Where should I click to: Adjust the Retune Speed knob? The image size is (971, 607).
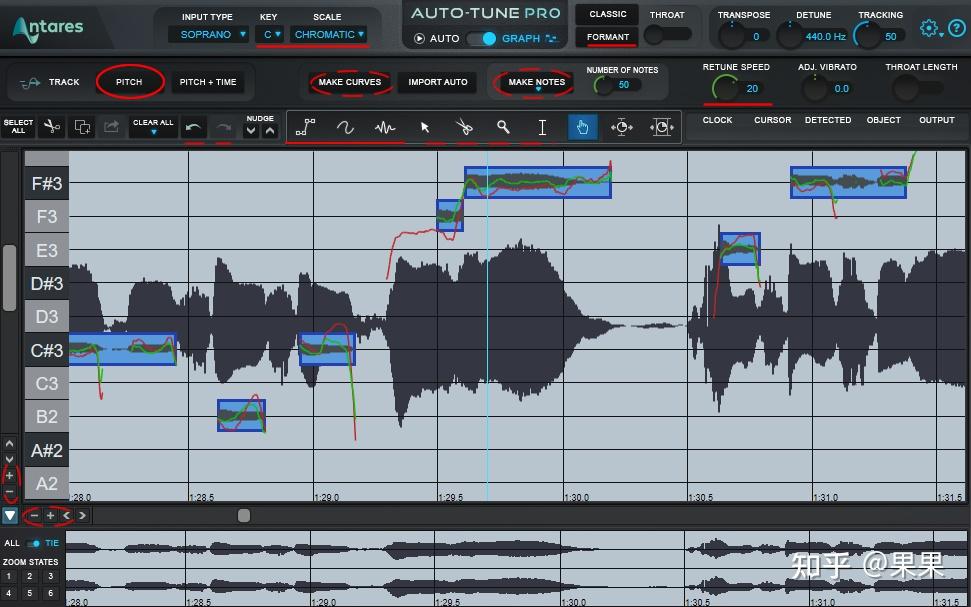pyautogui.click(x=725, y=89)
